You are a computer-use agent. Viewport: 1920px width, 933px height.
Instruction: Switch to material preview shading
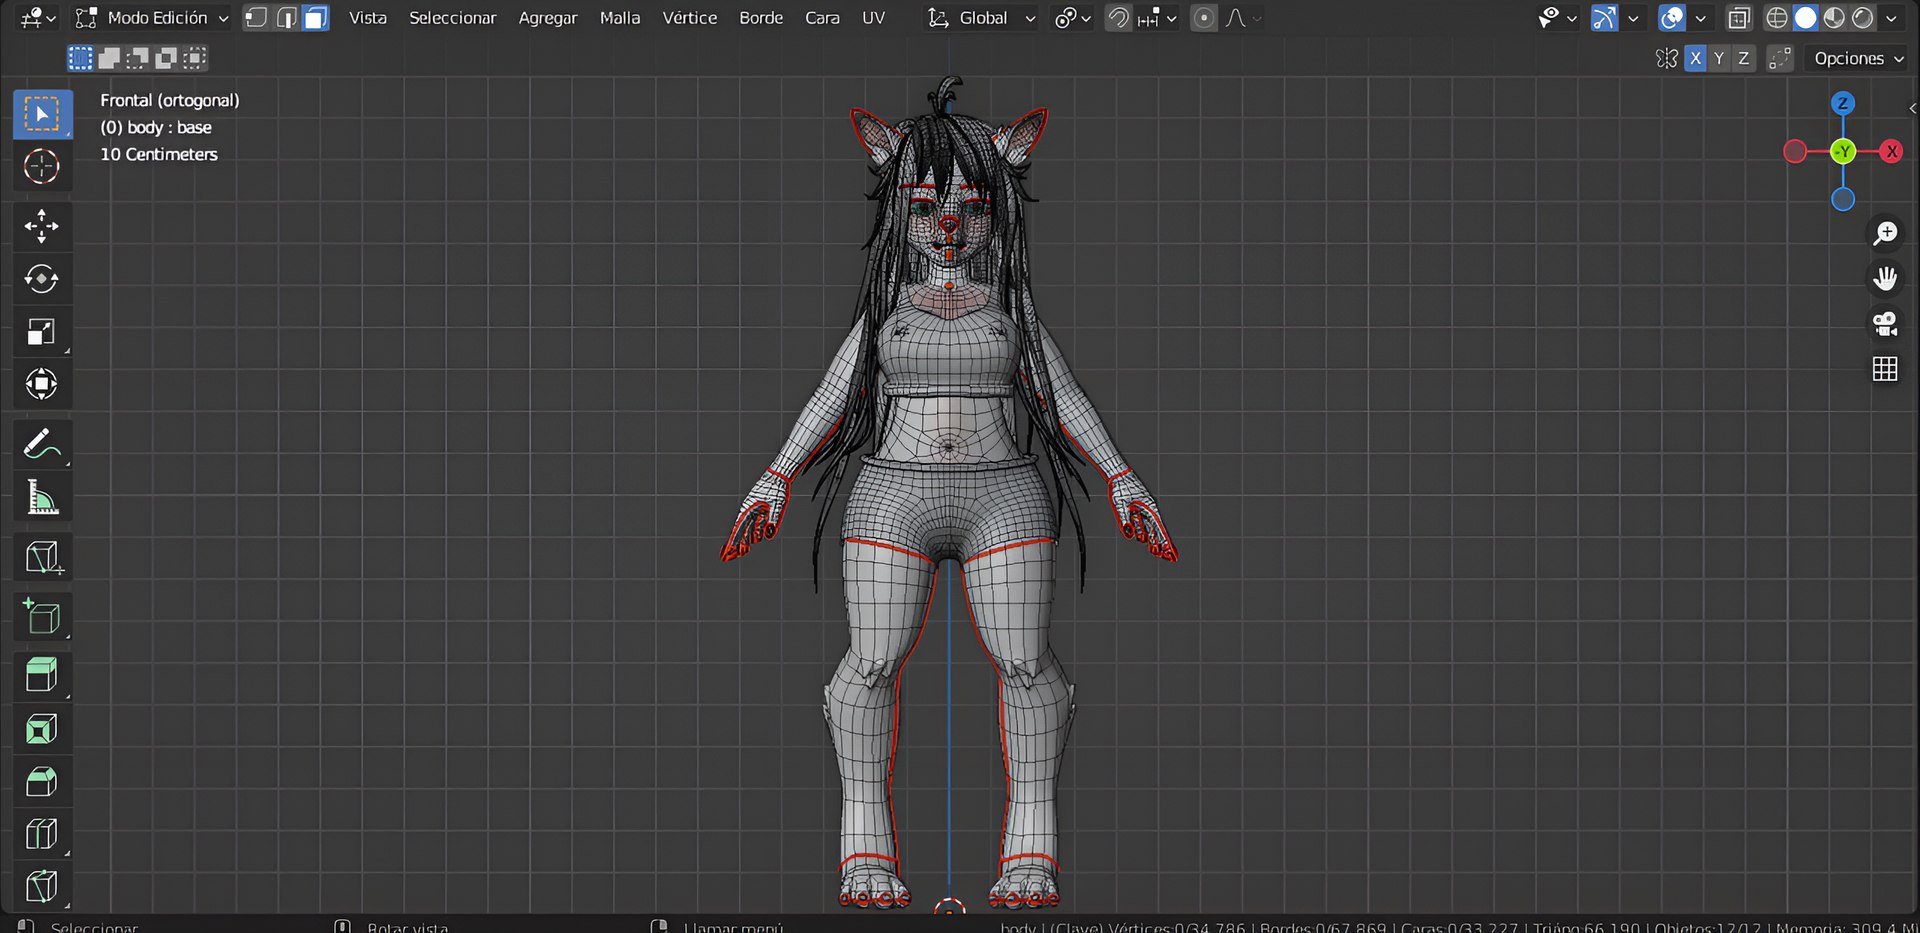[1834, 18]
